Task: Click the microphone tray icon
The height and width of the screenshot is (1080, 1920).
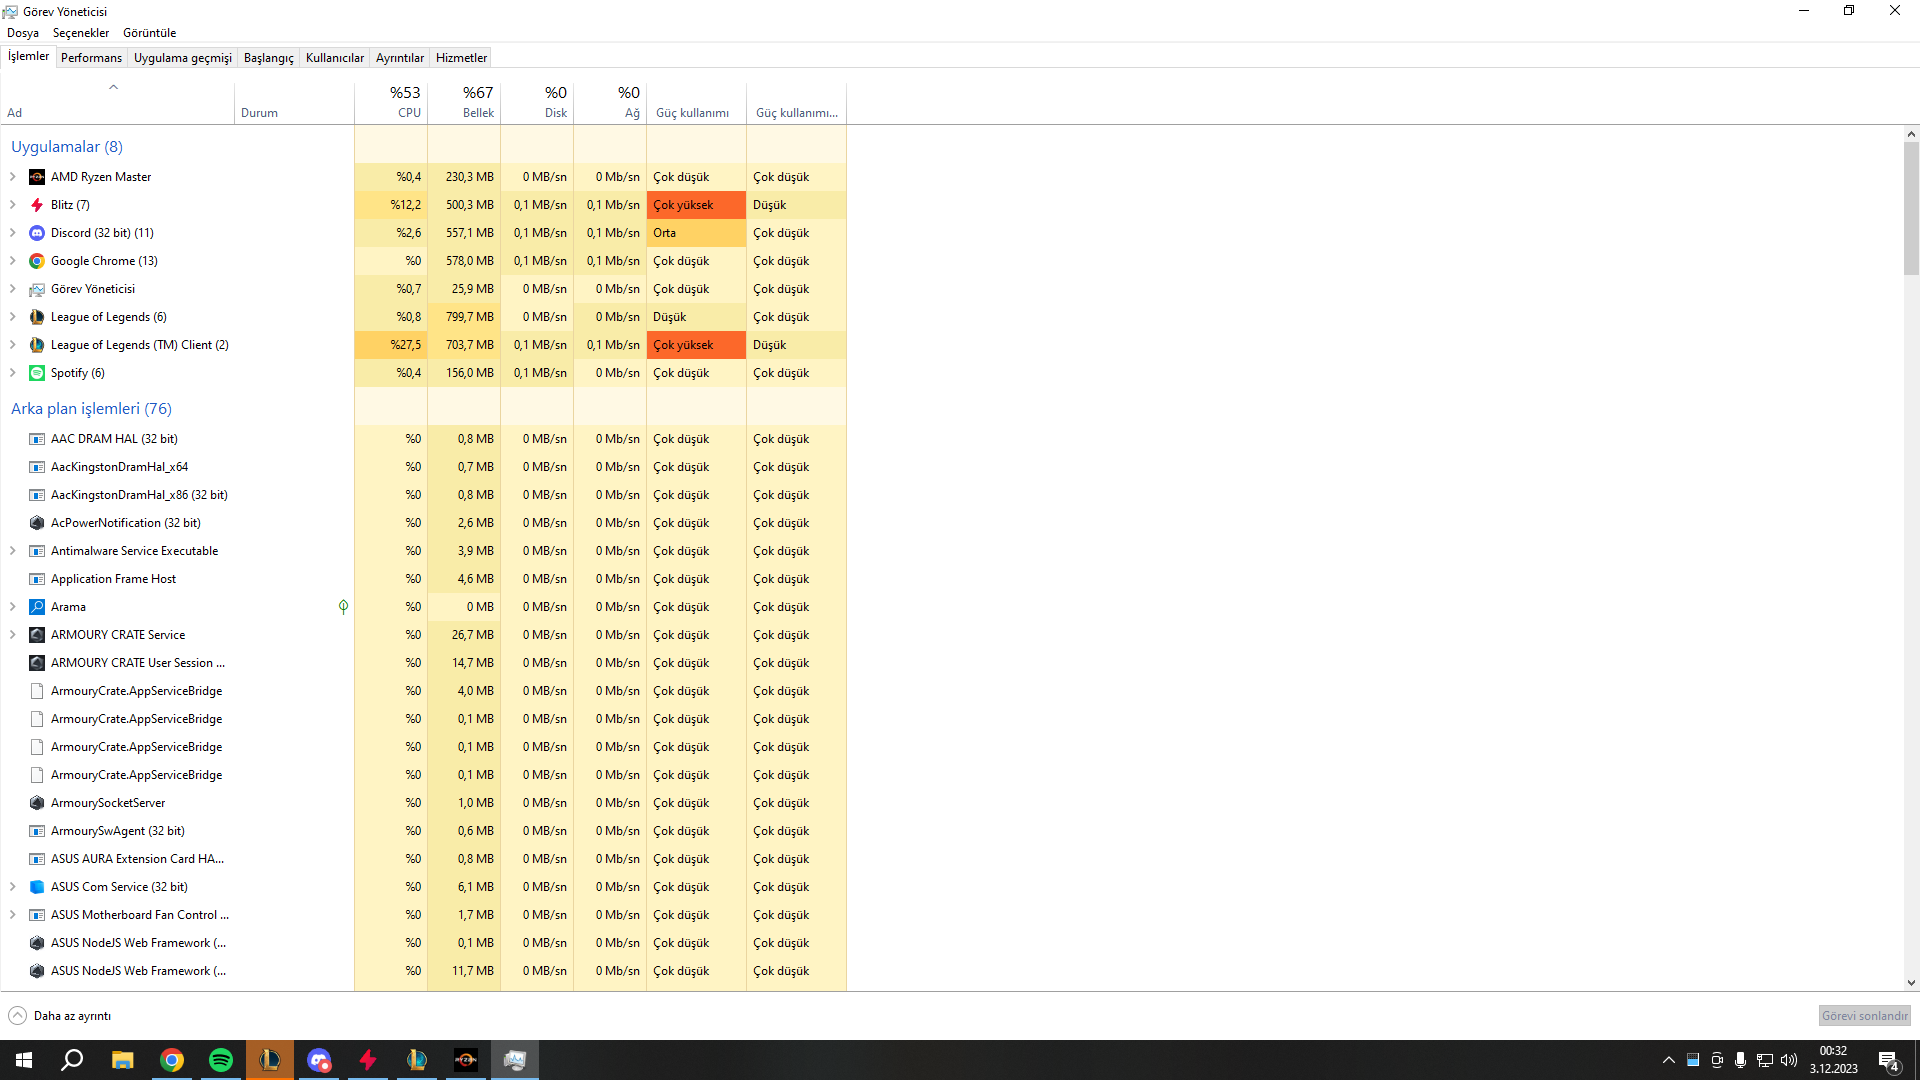Action: 1741,1060
